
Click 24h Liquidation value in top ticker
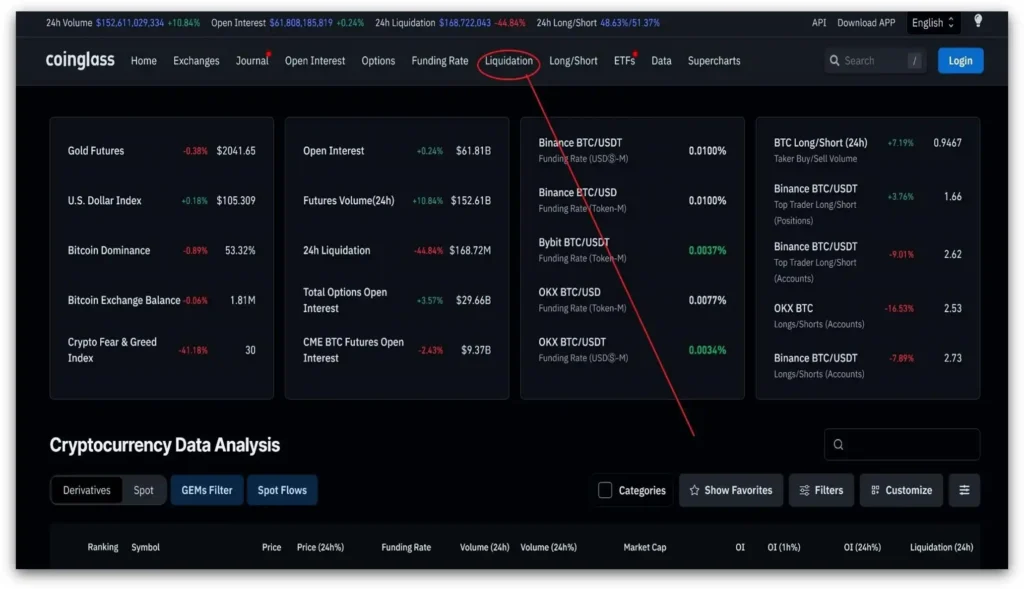pyautogui.click(x=464, y=23)
